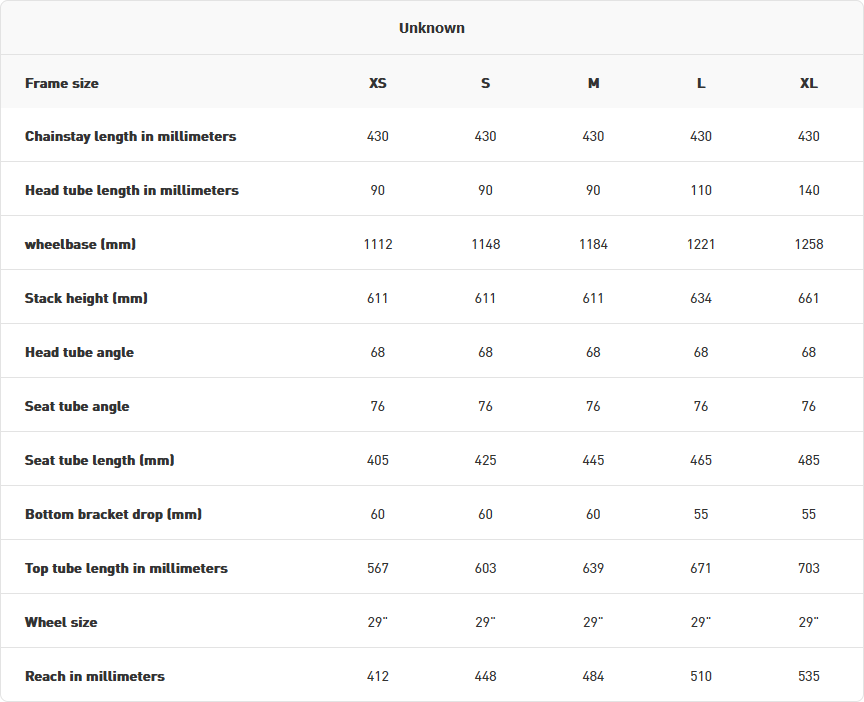Select the L frame size column header
The height and width of the screenshot is (702, 864).
tap(701, 83)
